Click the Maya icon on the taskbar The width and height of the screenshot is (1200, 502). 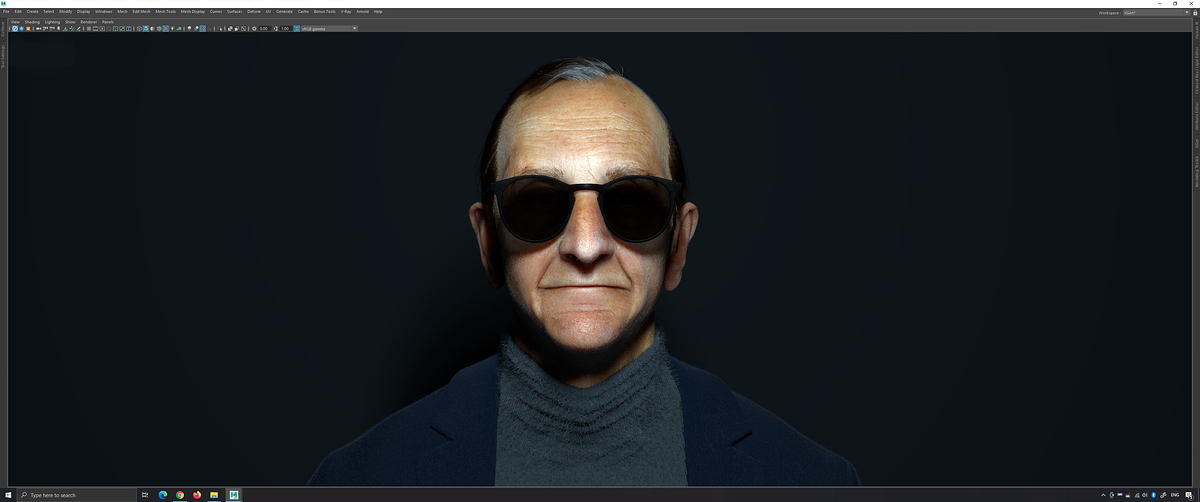[233, 495]
